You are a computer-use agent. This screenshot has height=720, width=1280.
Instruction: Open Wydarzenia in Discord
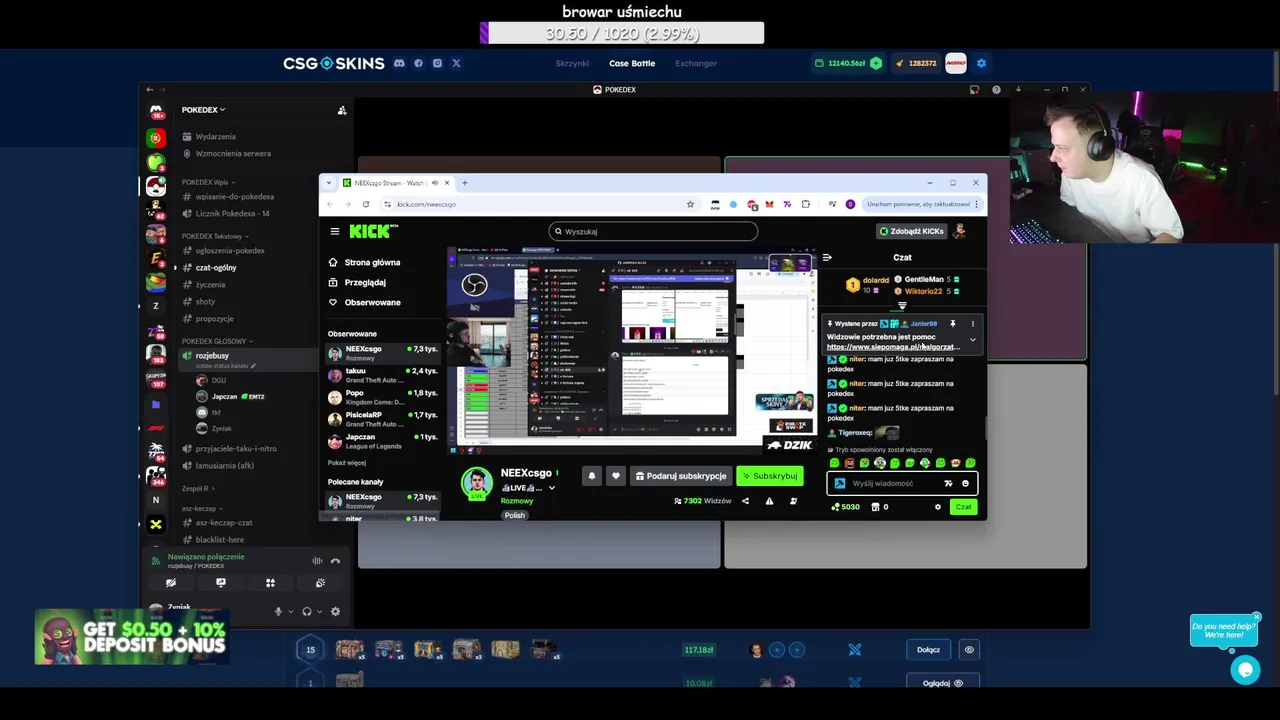coord(215,136)
